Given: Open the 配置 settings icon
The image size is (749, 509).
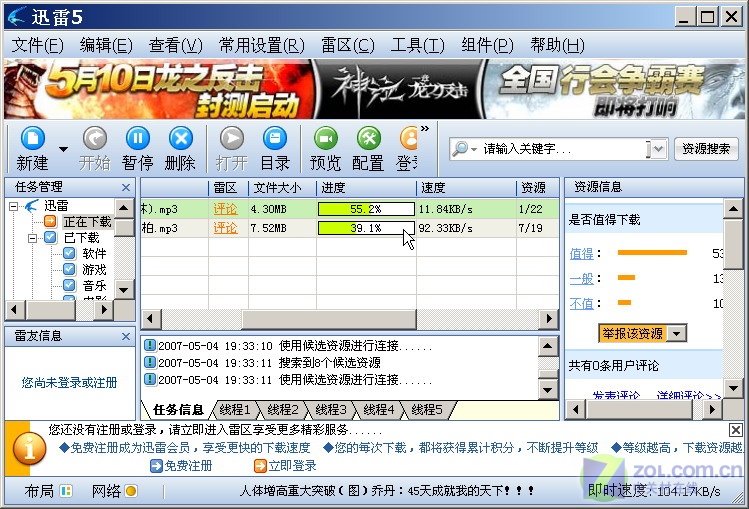Looking at the screenshot, I should [x=369, y=138].
